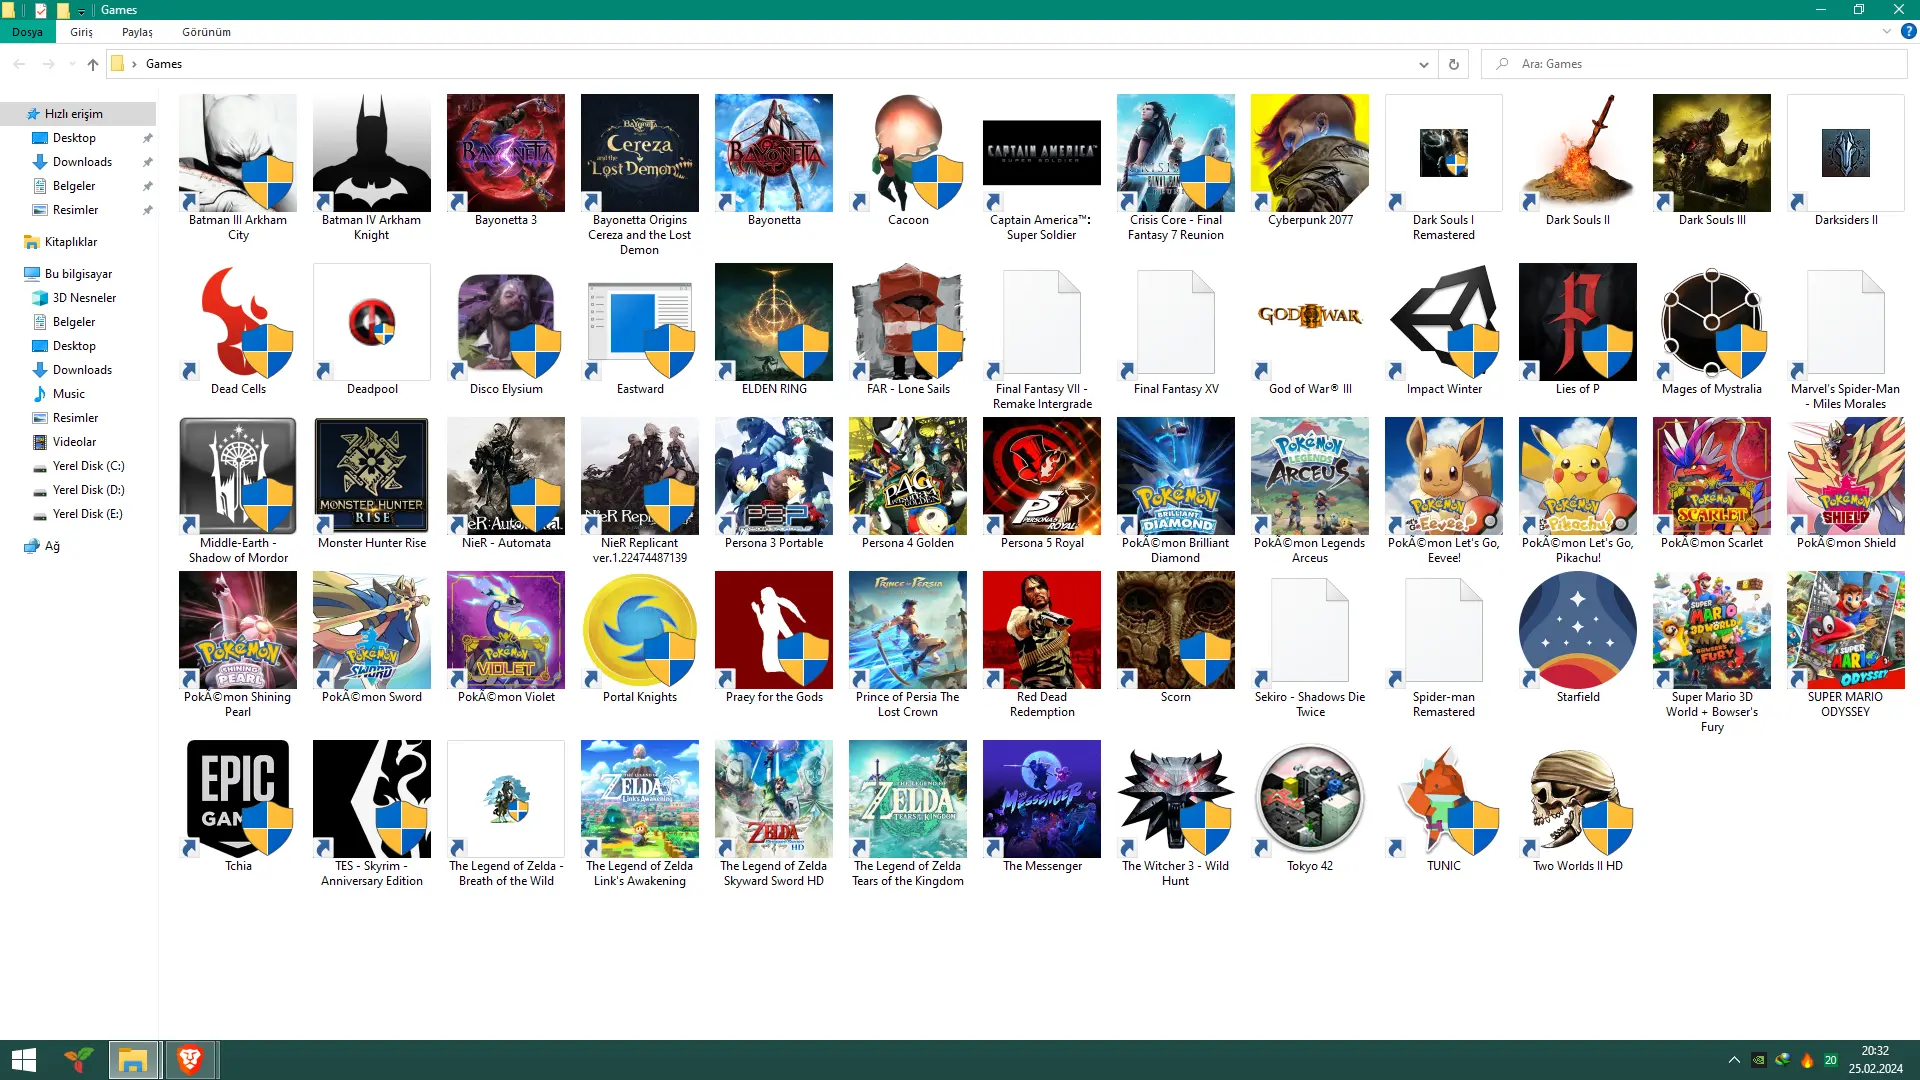Open the Dosya ribbon tab
1920x1080 pixels.
tap(27, 32)
